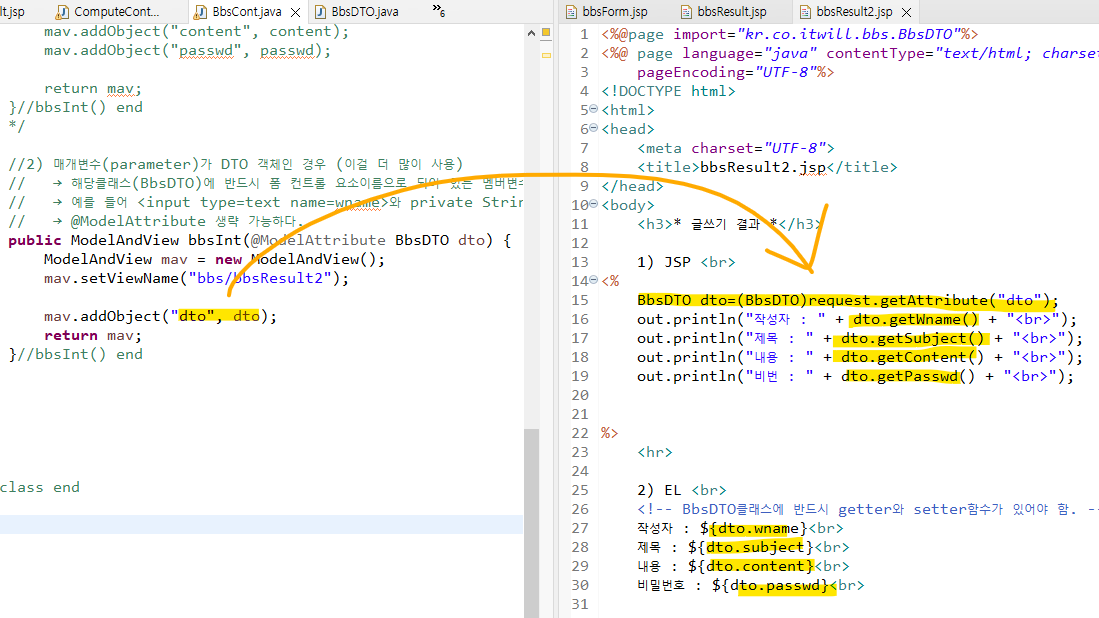1099x618 pixels.
Task: Click the BbsDTO getter/setter HTML comment line
Action: [868, 509]
